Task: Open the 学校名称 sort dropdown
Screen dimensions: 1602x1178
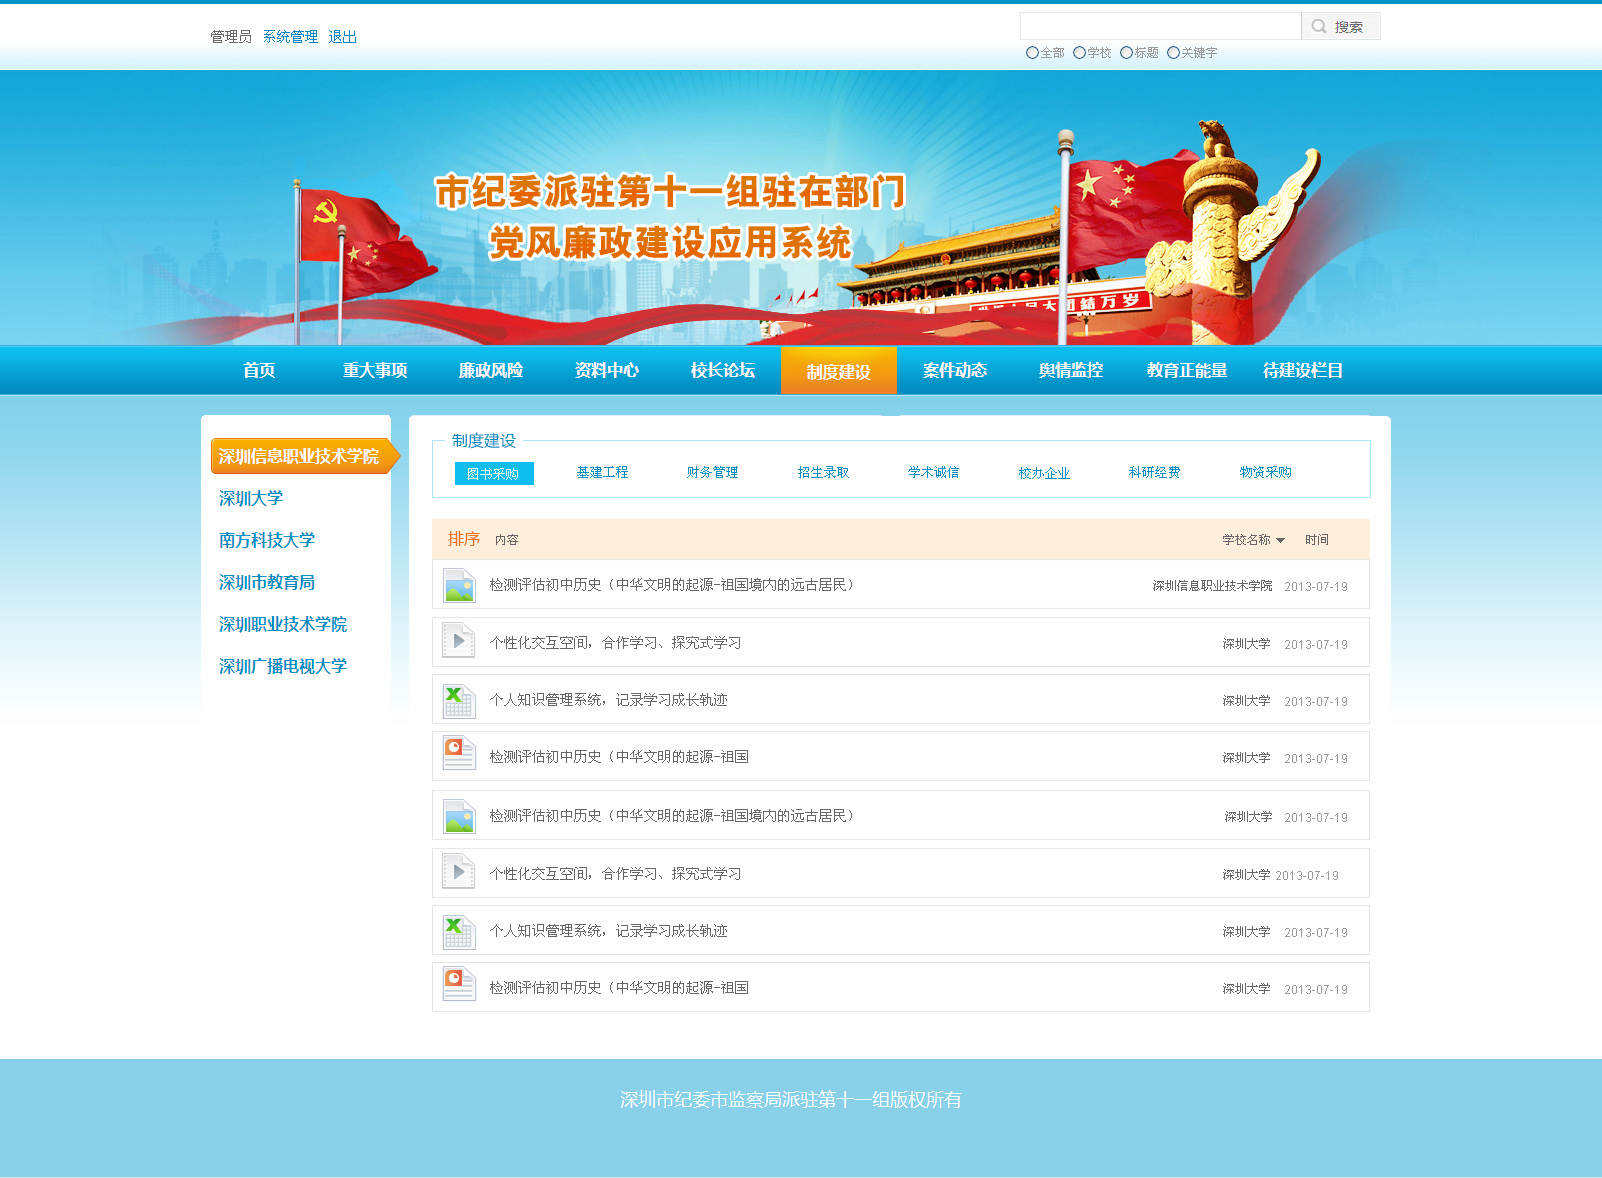Action: (1253, 540)
